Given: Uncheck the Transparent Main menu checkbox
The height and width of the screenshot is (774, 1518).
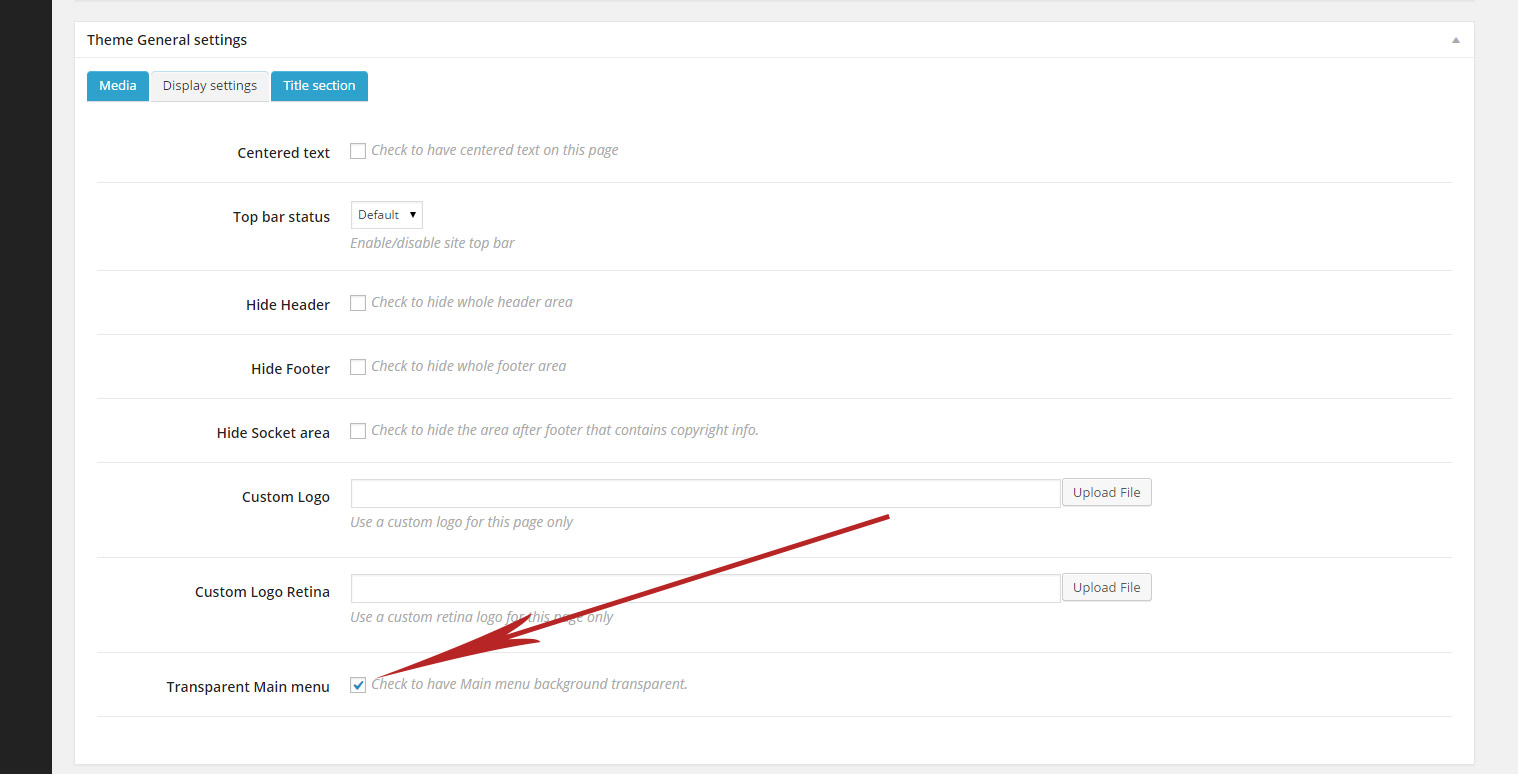Looking at the screenshot, I should coord(358,685).
